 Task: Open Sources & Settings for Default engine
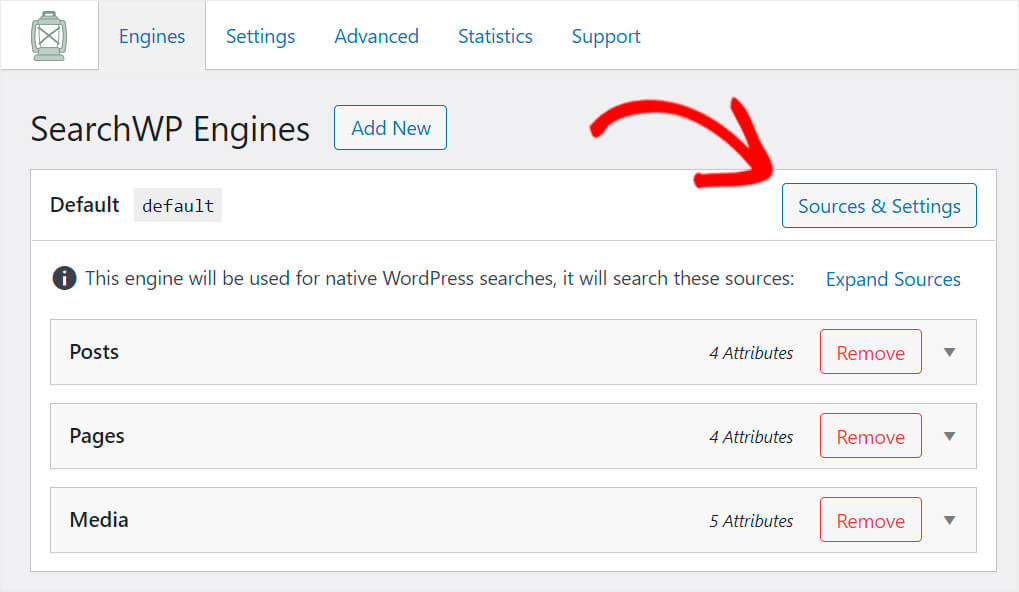pos(879,205)
